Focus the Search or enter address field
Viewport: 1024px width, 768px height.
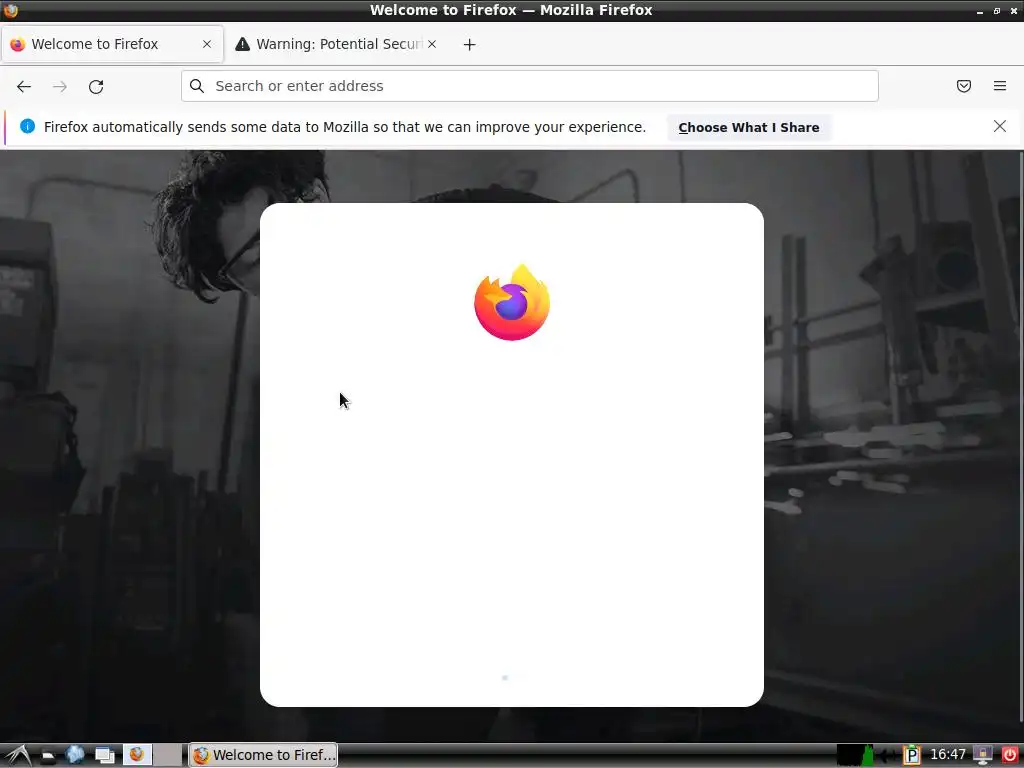pyautogui.click(x=530, y=86)
